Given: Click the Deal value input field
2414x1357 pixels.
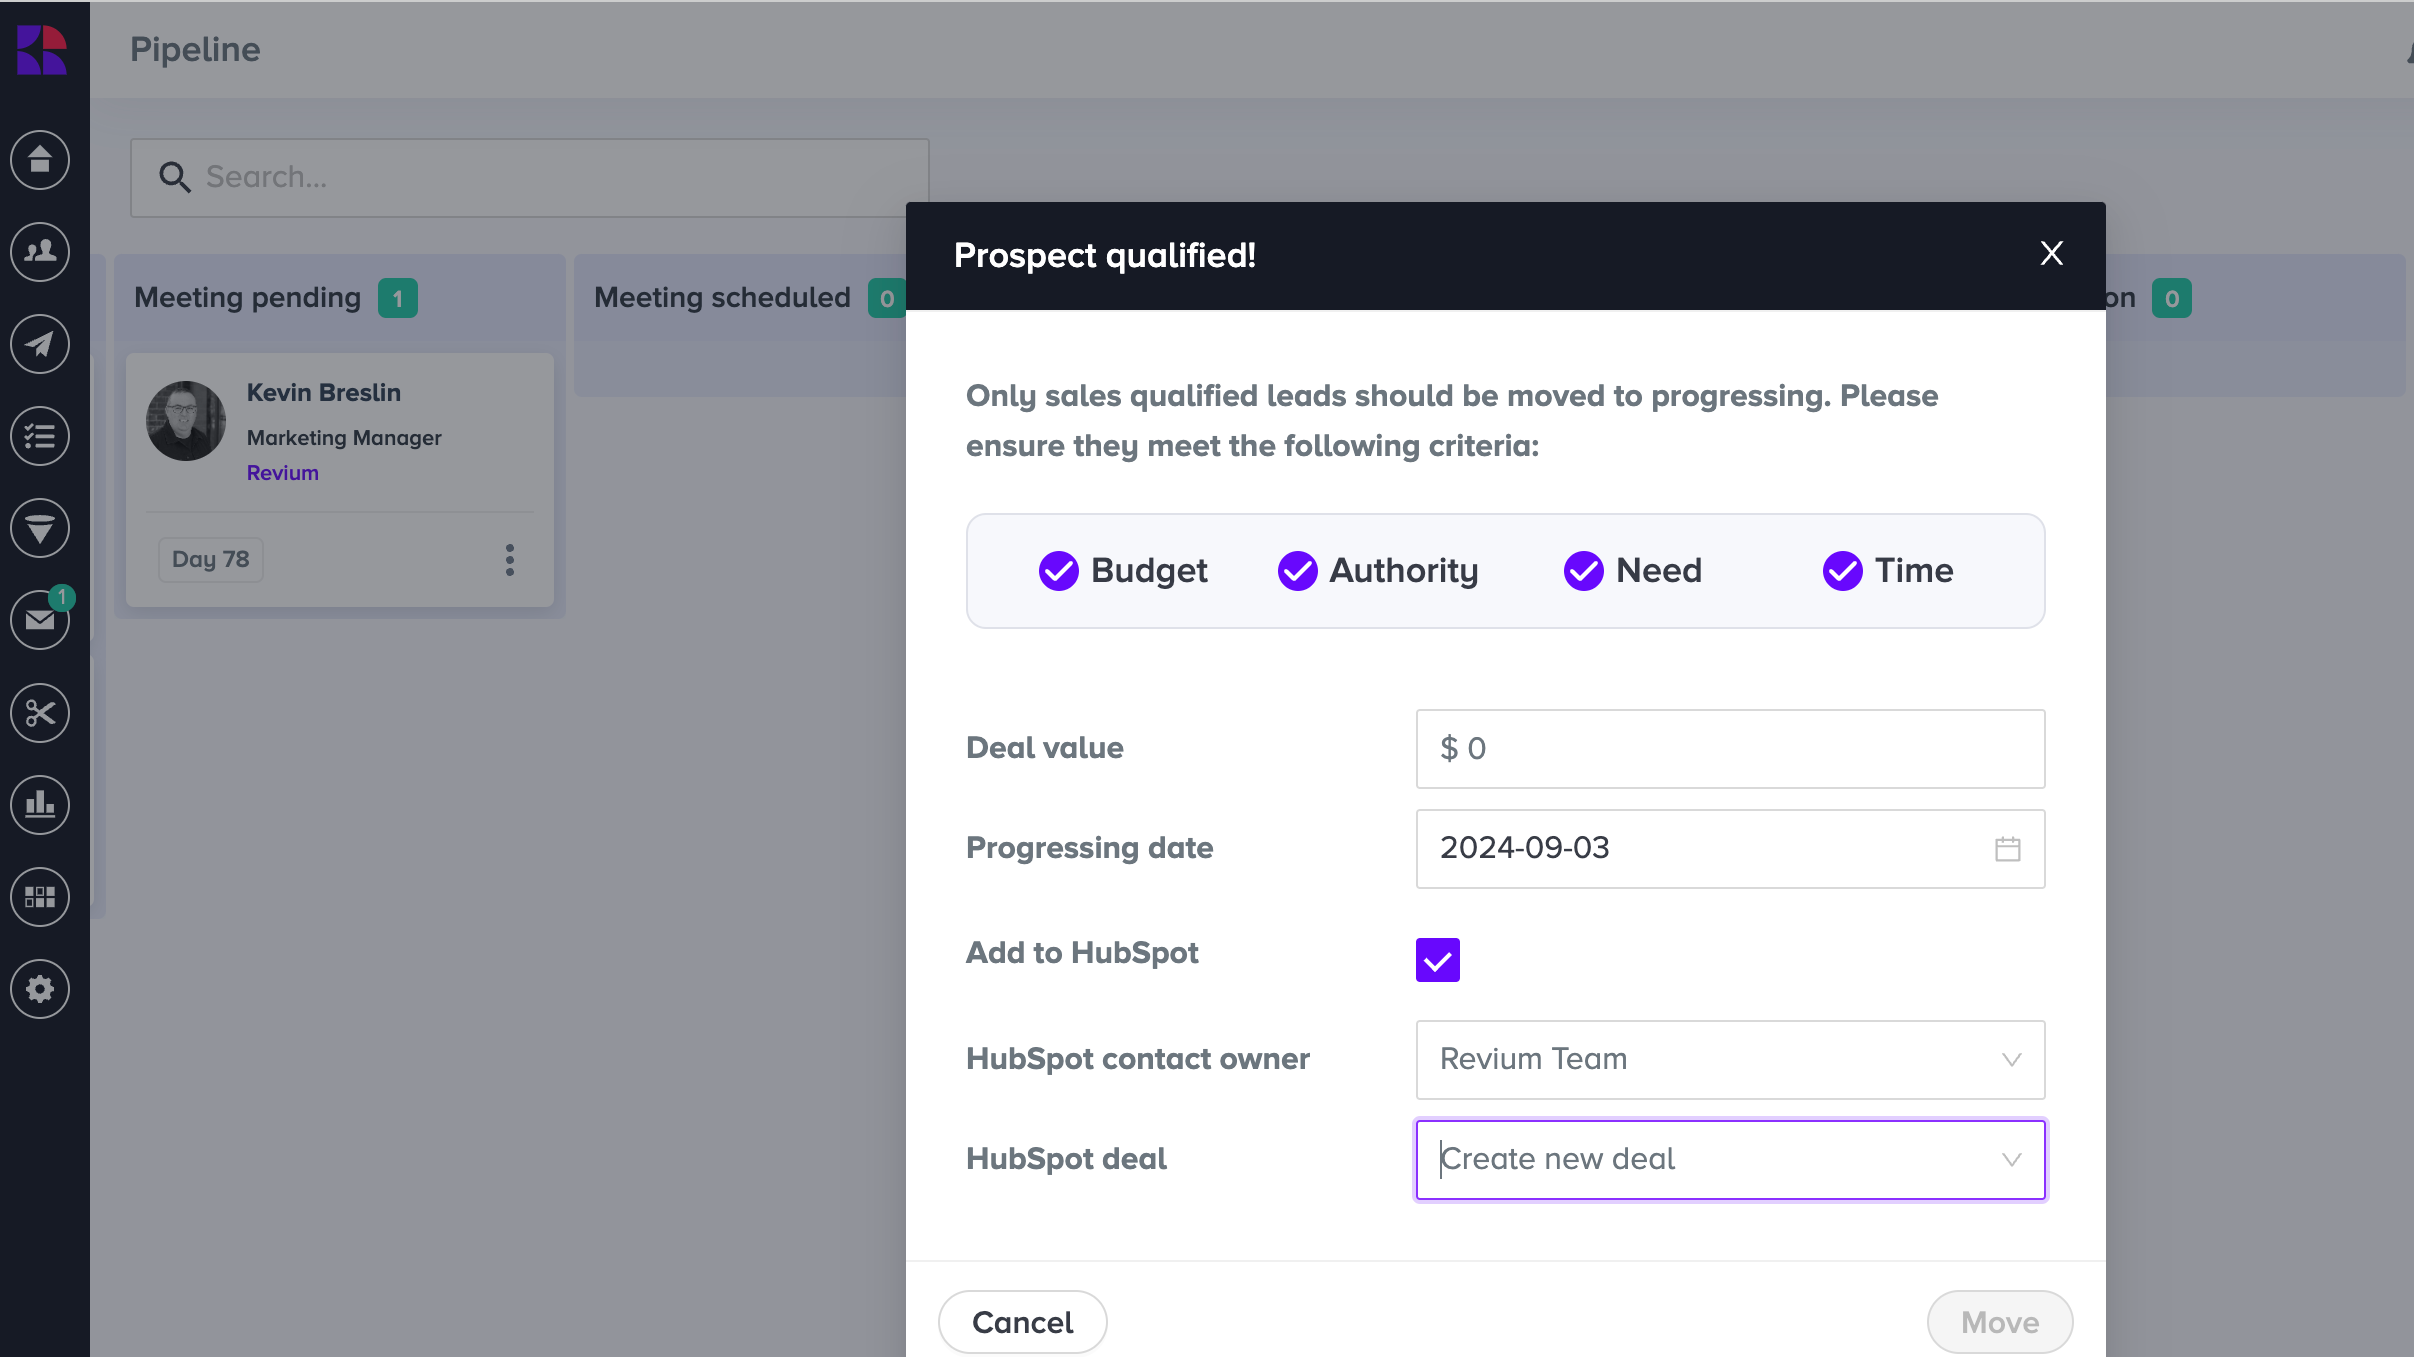Looking at the screenshot, I should tap(1730, 749).
